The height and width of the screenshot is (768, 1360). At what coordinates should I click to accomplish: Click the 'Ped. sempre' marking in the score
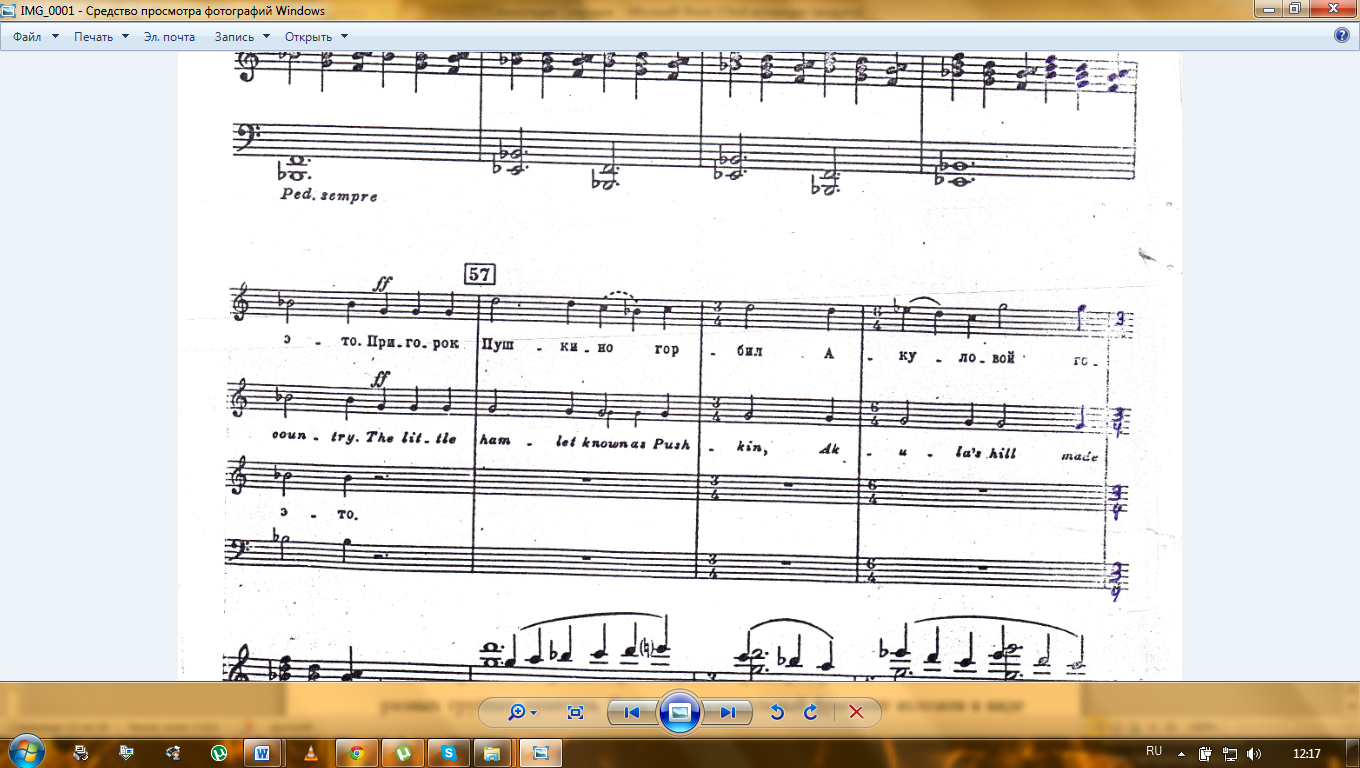point(329,196)
